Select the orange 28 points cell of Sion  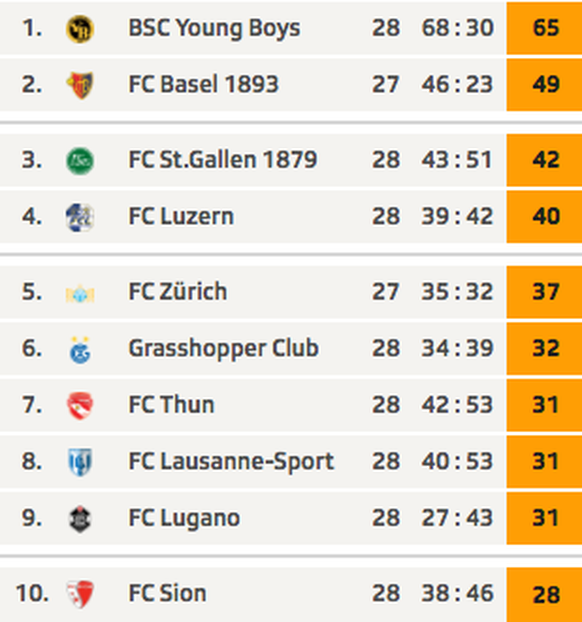click(x=544, y=595)
